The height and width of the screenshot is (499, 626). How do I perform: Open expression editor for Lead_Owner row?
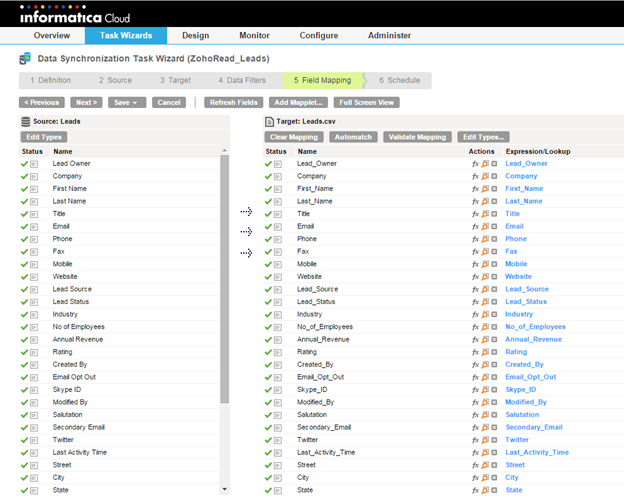[475, 164]
